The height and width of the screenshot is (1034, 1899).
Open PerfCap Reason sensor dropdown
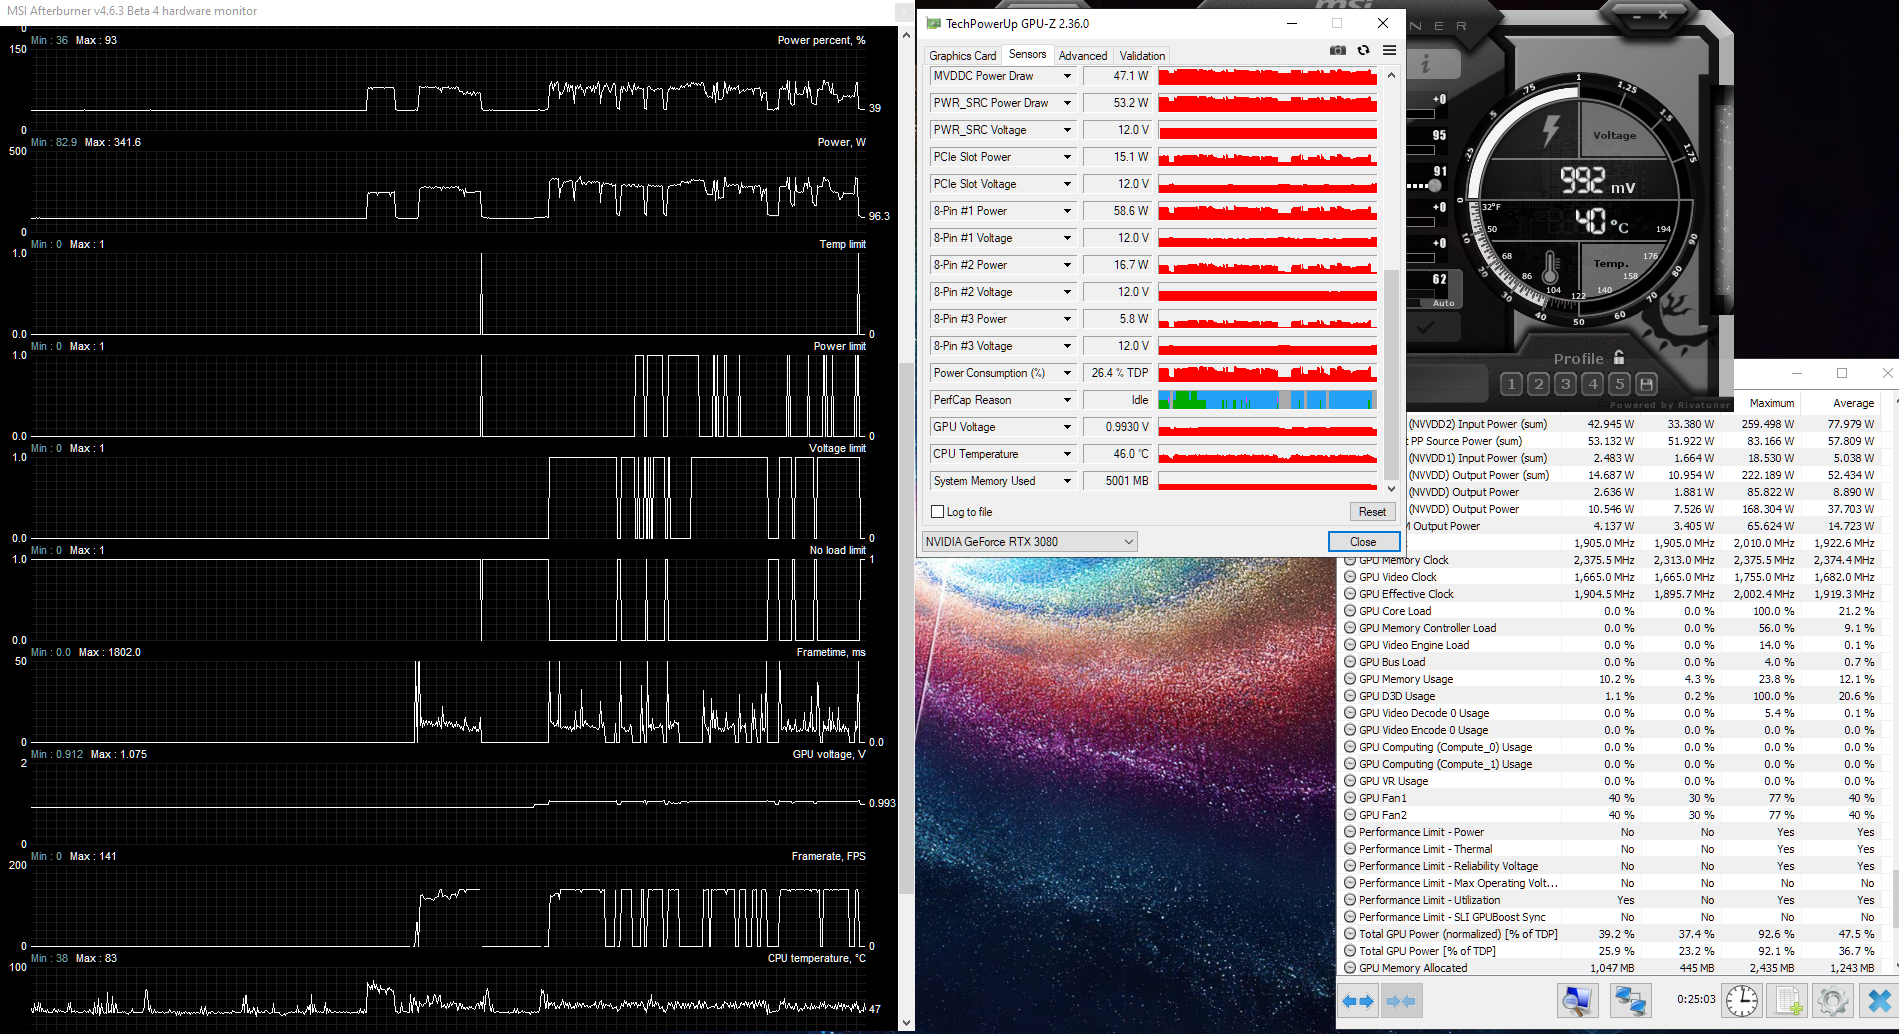[1067, 400]
